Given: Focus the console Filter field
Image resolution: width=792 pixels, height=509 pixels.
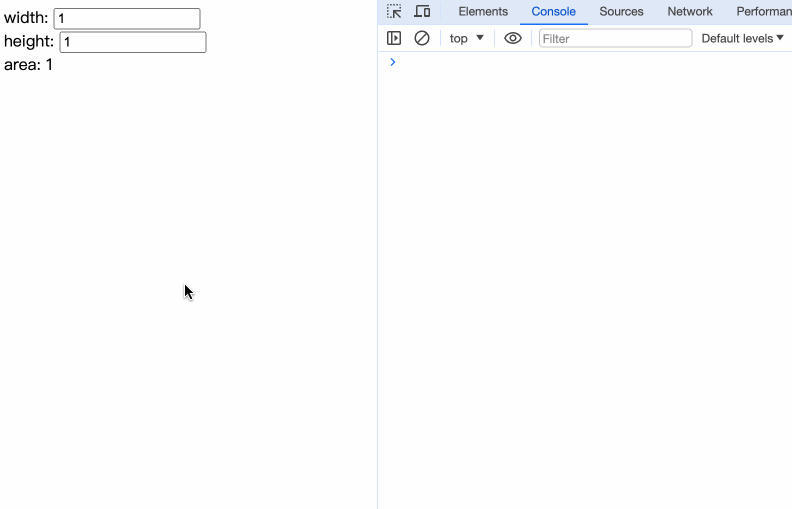Looking at the screenshot, I should pyautogui.click(x=615, y=38).
